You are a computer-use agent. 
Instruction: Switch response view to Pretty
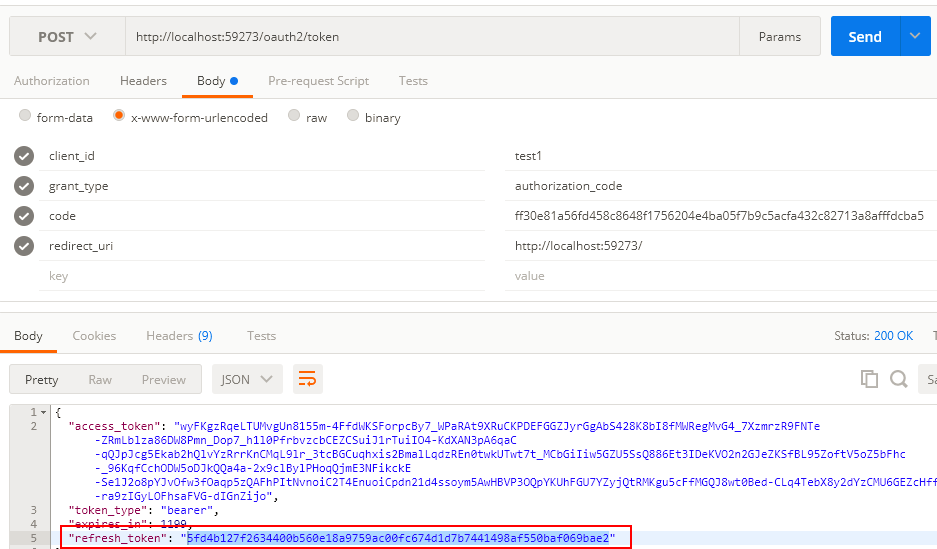click(41, 379)
